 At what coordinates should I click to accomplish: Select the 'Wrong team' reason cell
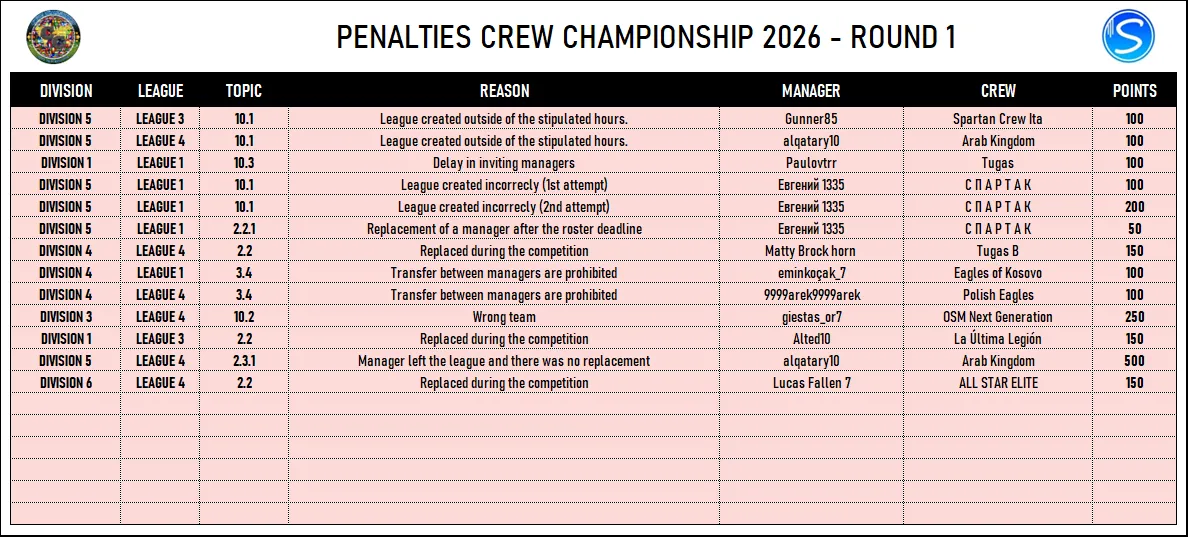tap(504, 317)
